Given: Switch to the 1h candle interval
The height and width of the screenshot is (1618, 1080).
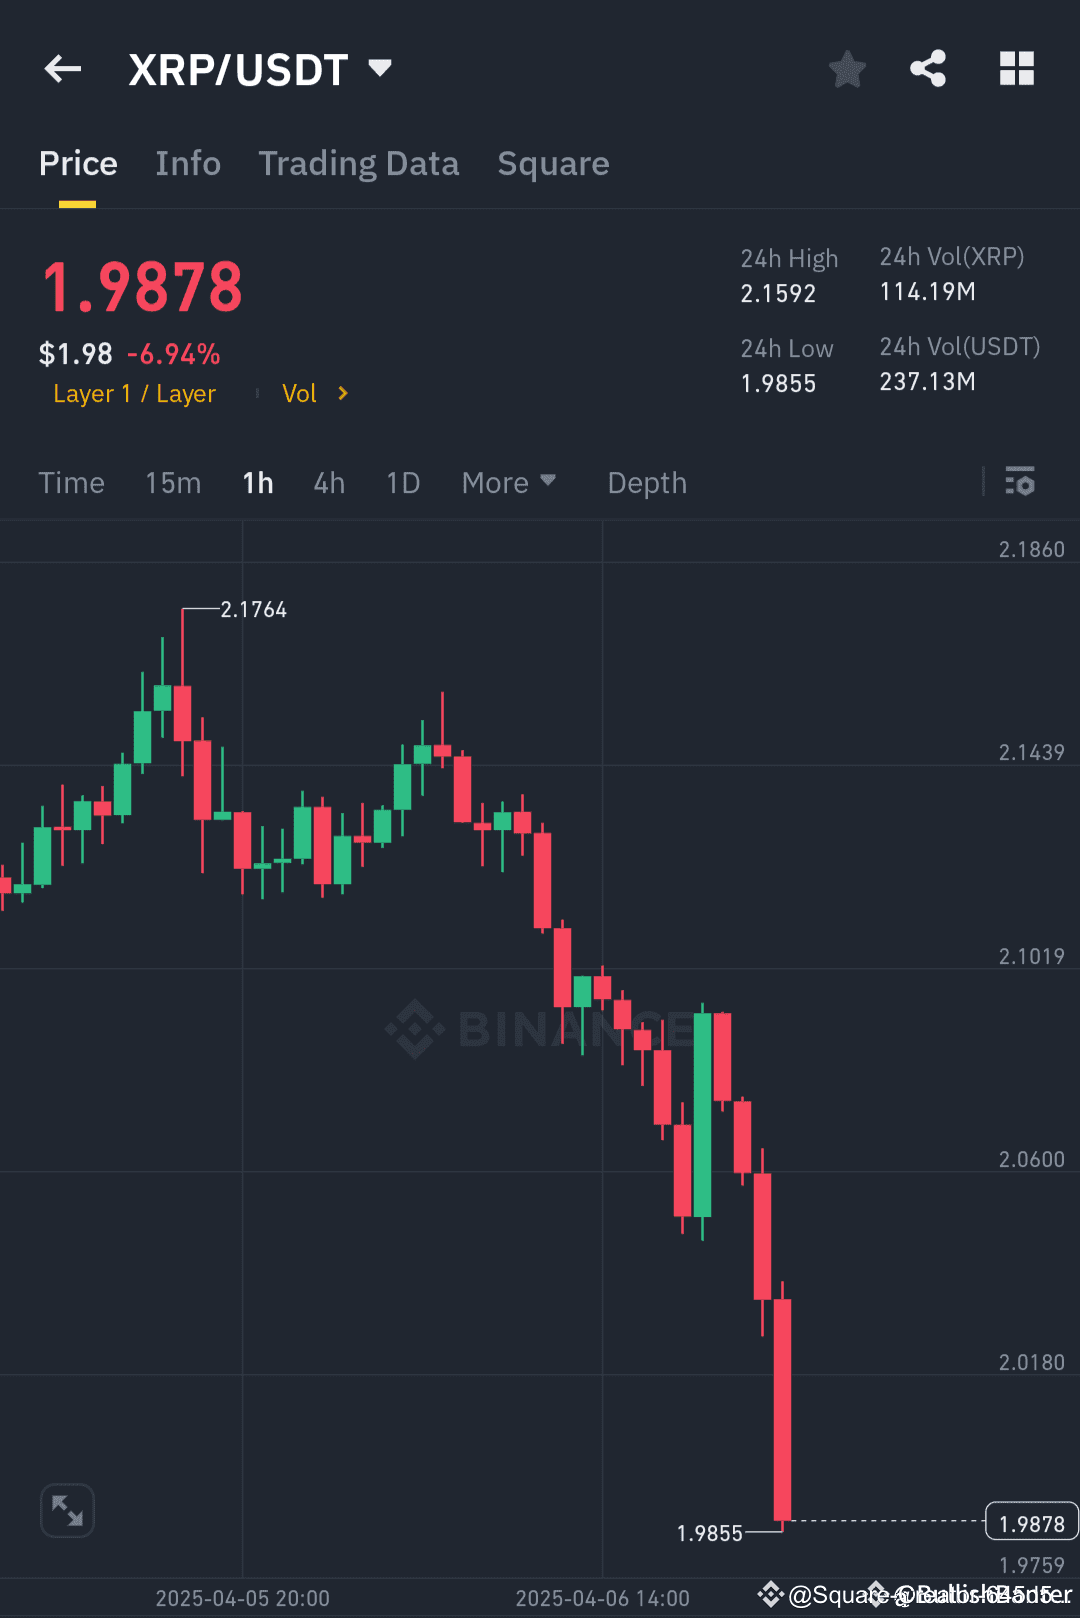Looking at the screenshot, I should click(x=257, y=482).
